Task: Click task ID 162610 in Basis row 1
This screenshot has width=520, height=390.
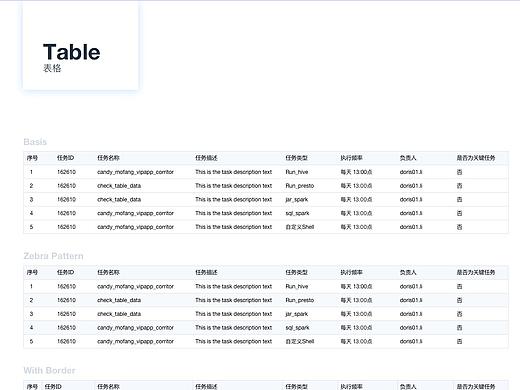Action: pyautogui.click(x=66, y=172)
